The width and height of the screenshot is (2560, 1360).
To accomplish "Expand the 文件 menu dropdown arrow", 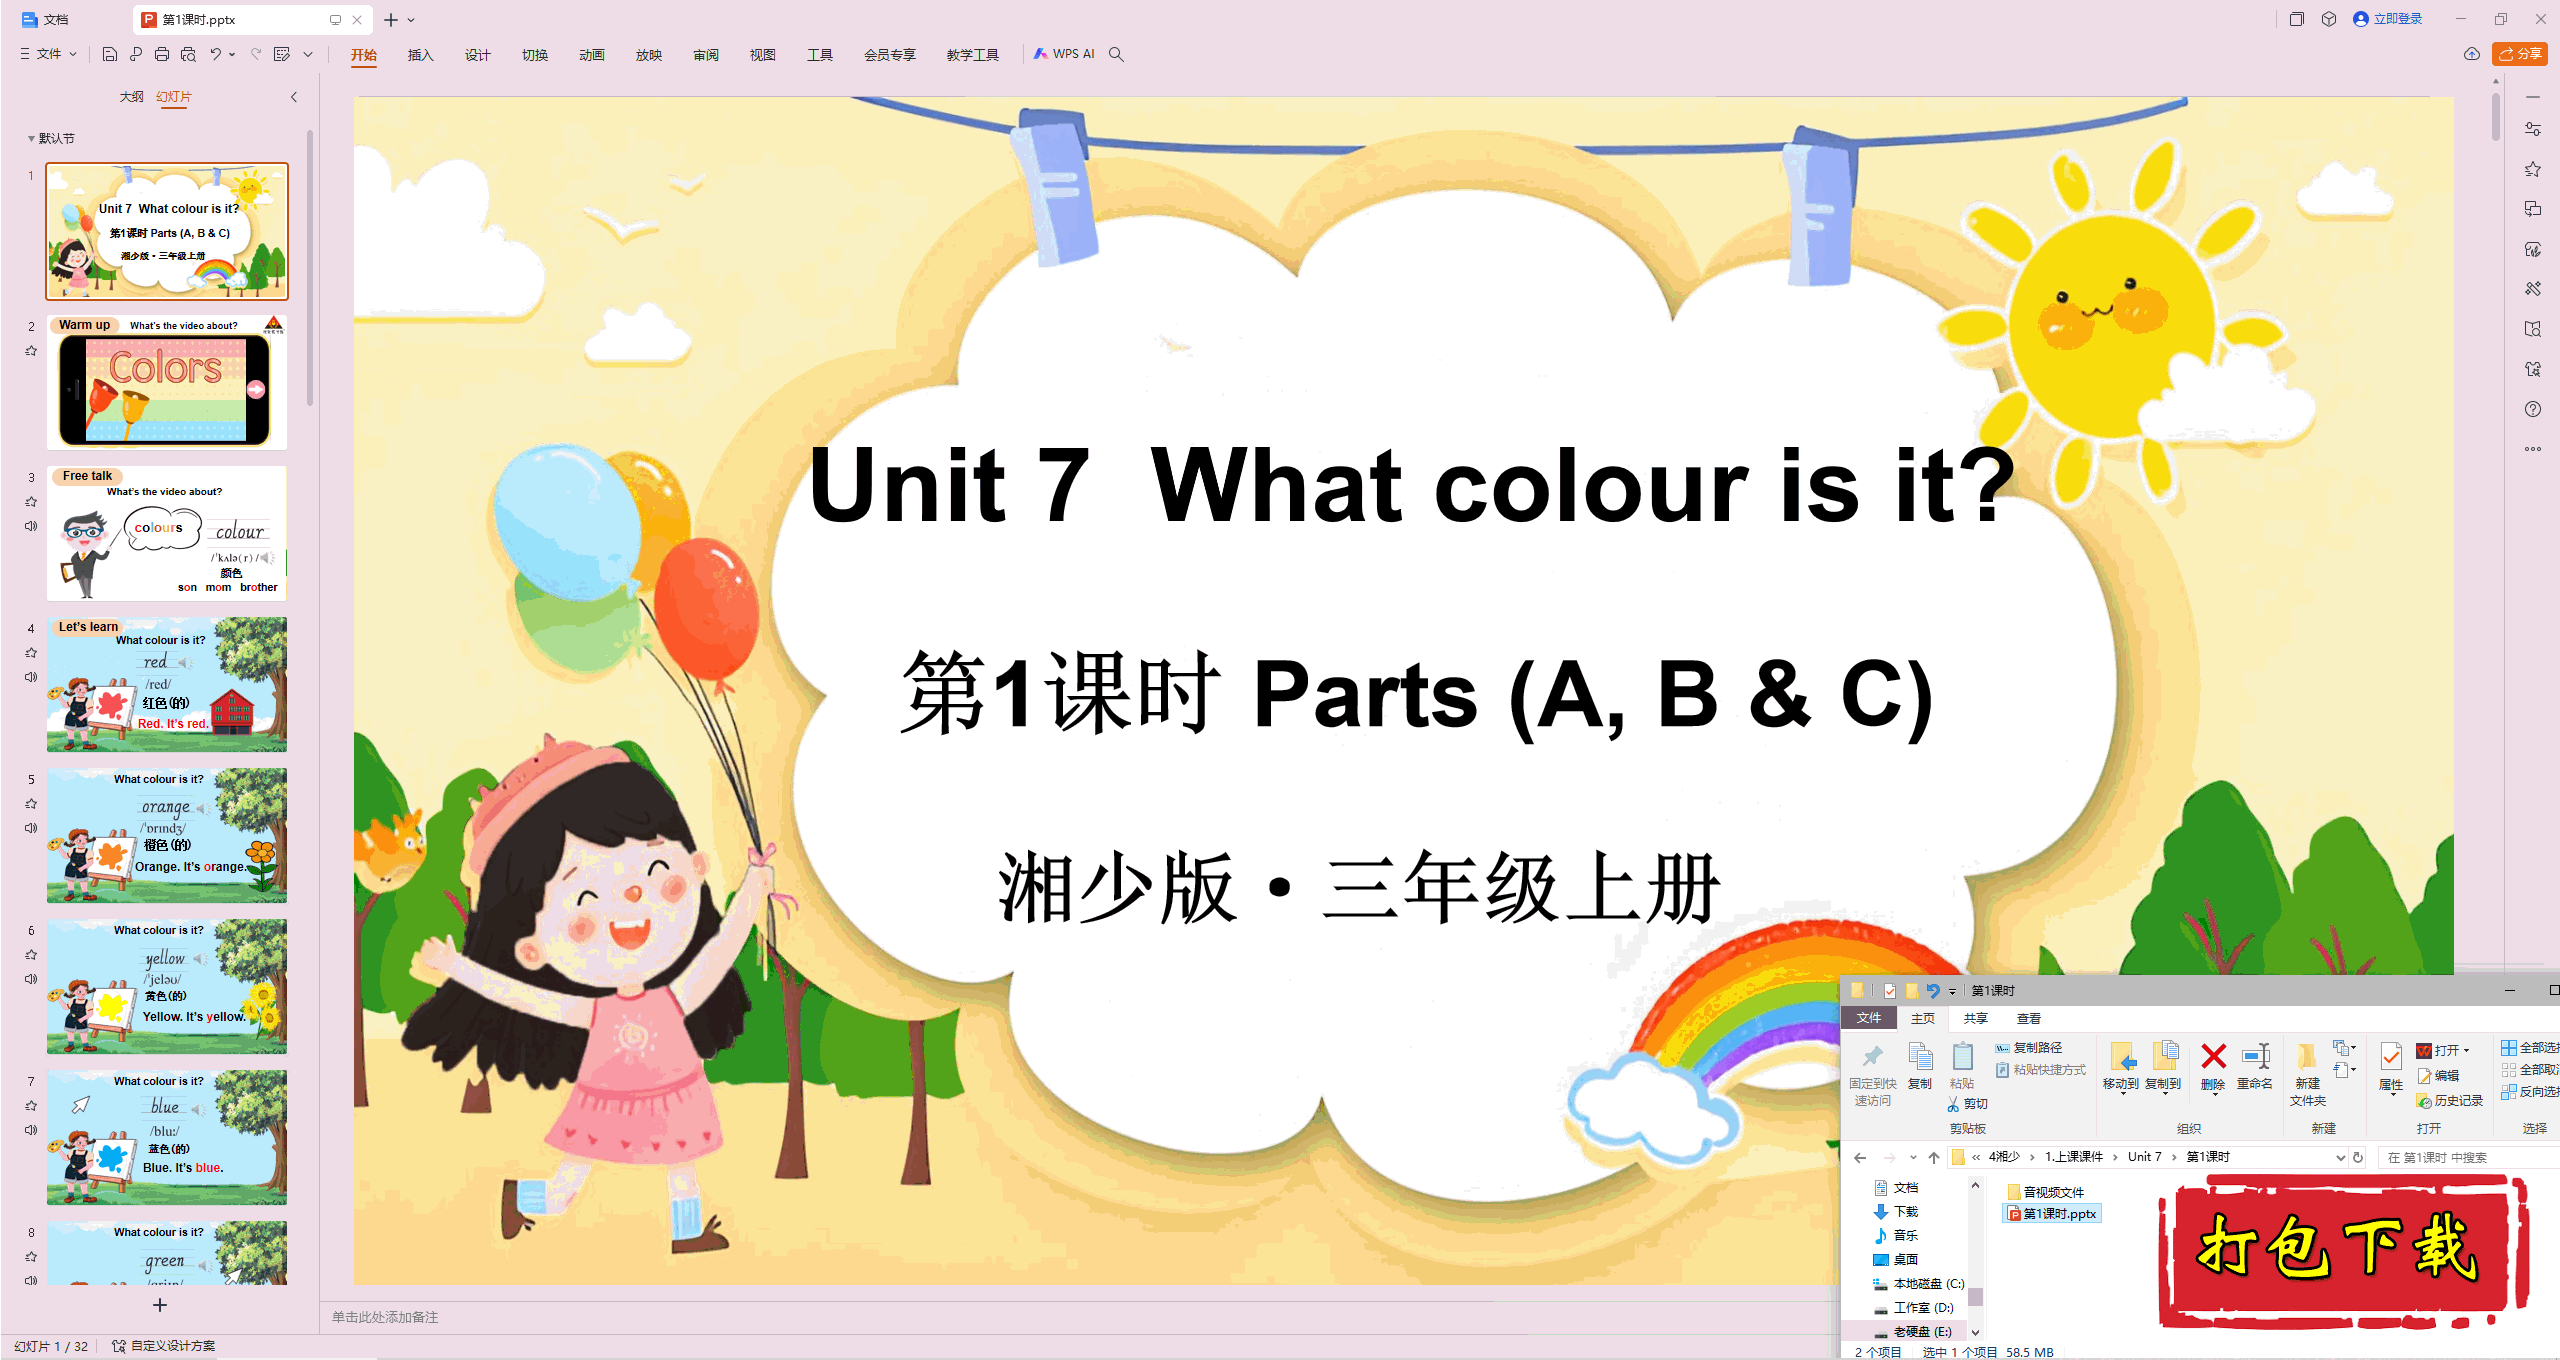I will click(x=73, y=54).
